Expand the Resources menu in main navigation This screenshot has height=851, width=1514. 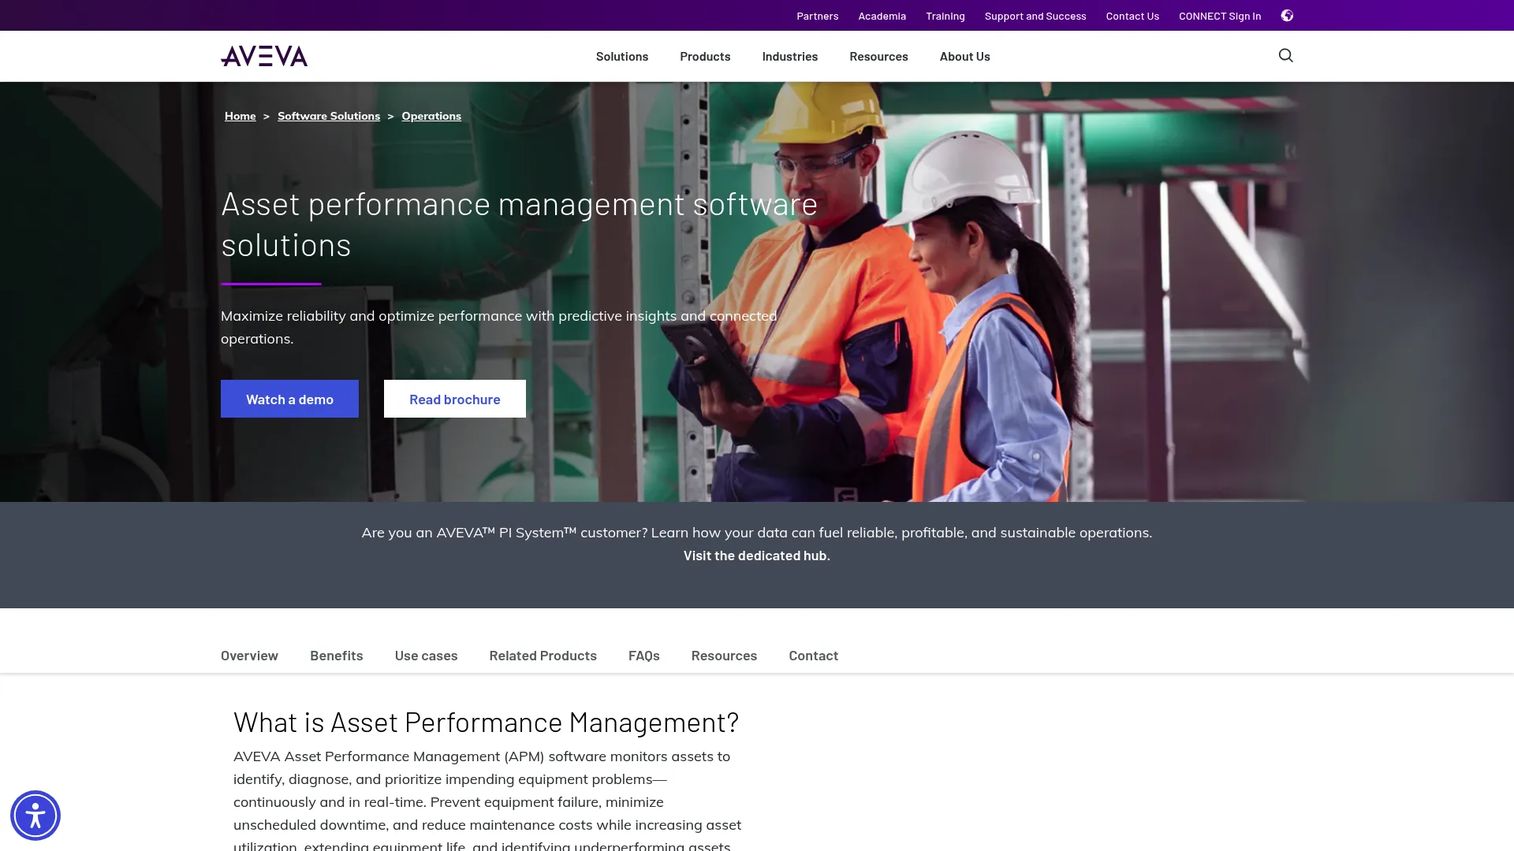[879, 57]
